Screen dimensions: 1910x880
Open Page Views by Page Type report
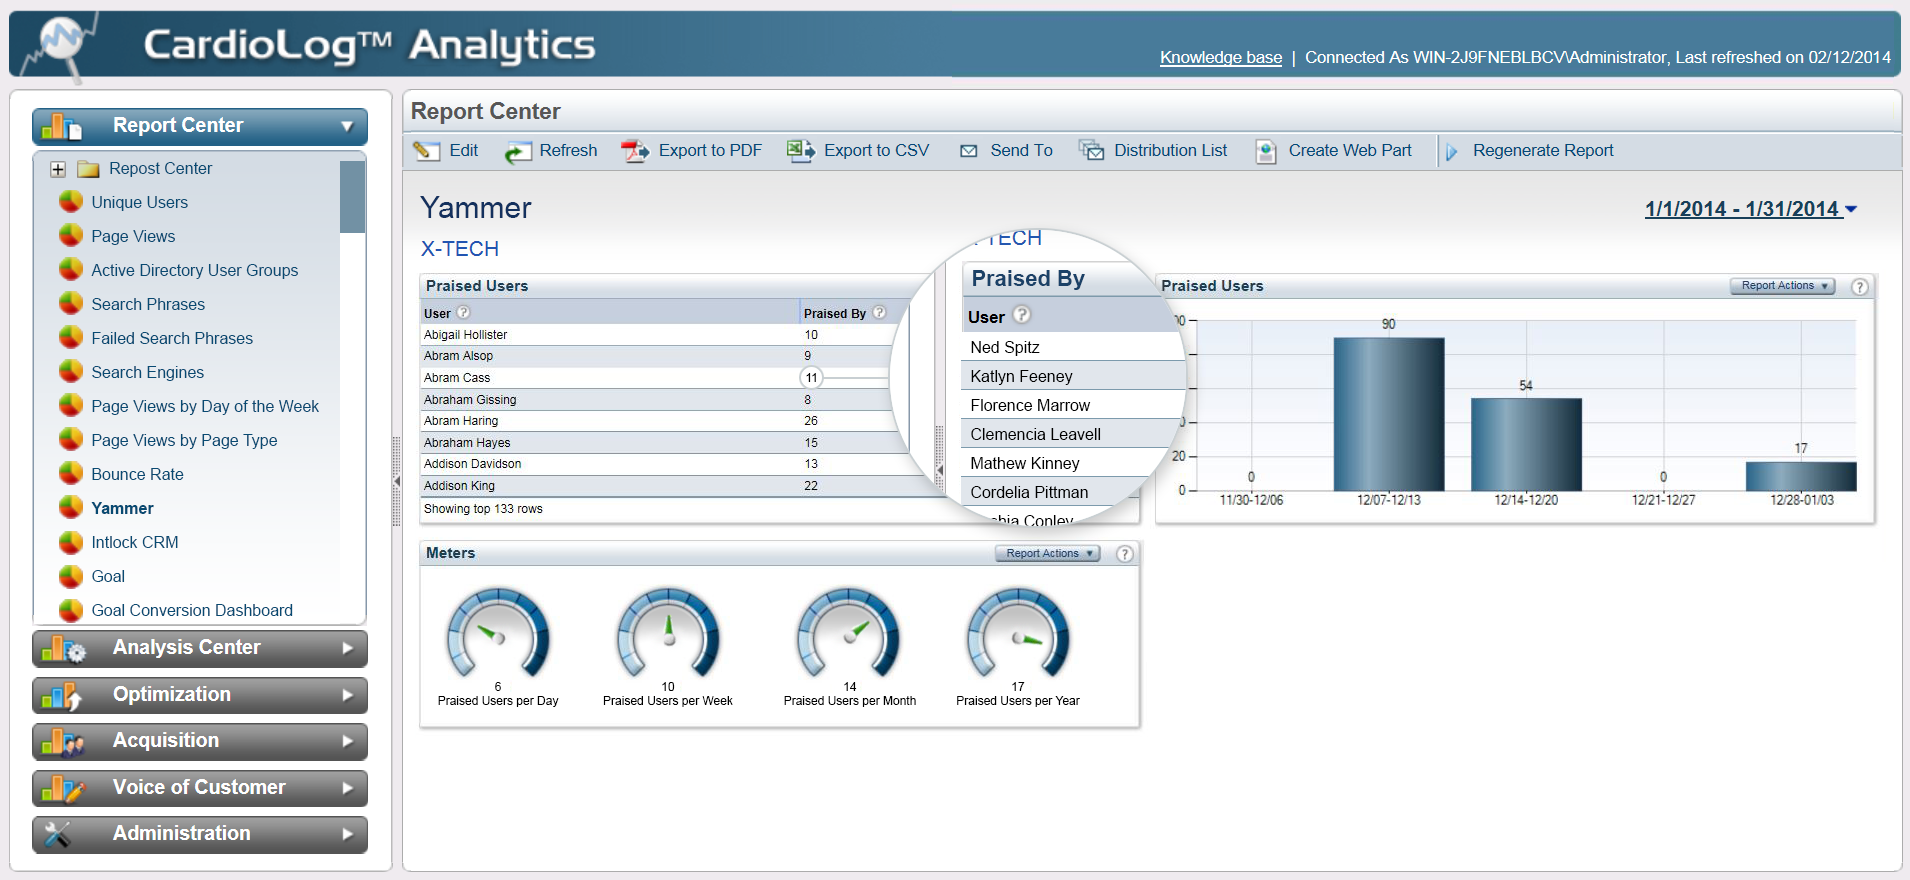[x=184, y=440]
